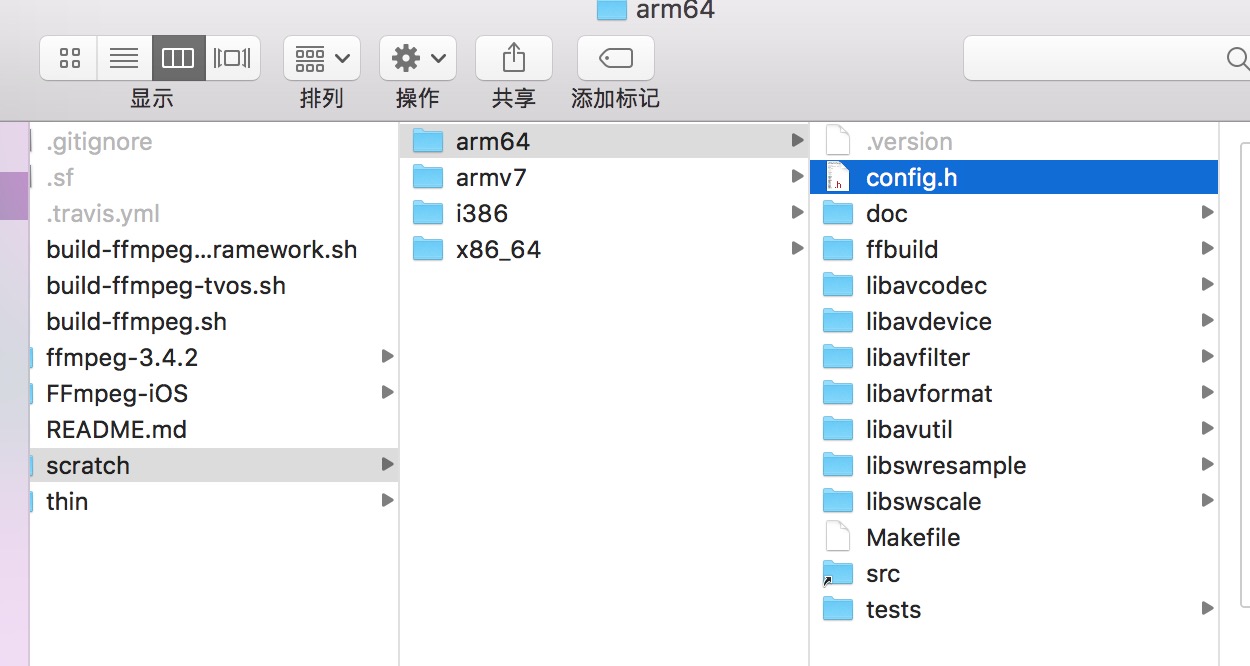Select the .travis.yml file

(x=103, y=214)
